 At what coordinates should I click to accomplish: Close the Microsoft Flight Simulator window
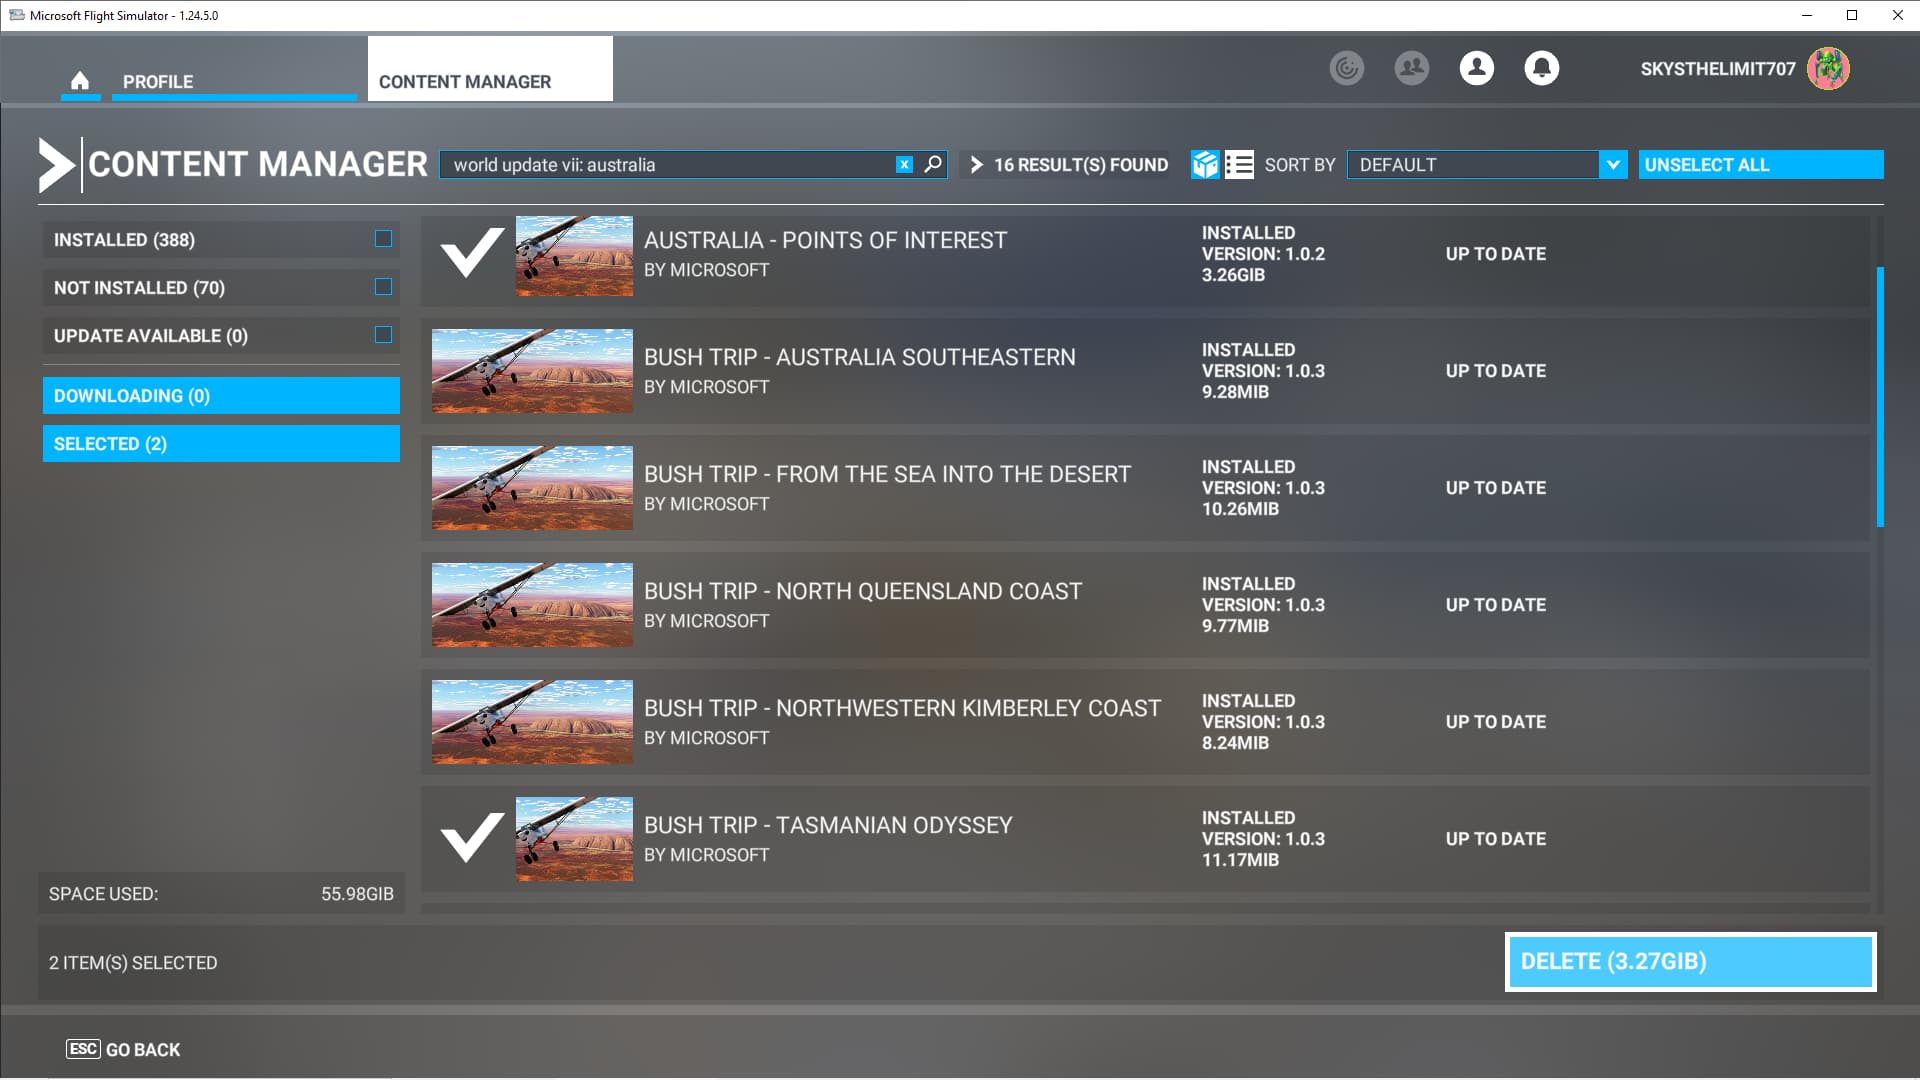click(1897, 15)
